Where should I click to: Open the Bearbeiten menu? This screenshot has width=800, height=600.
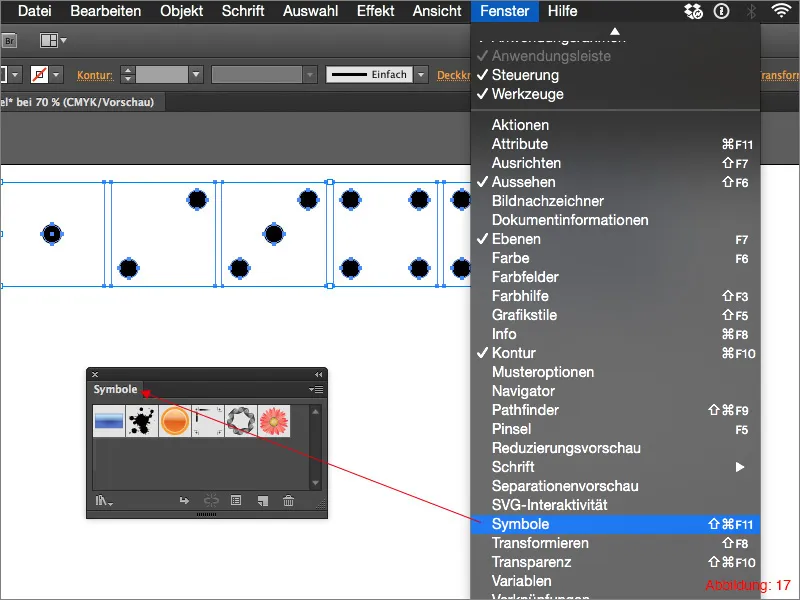coord(106,11)
